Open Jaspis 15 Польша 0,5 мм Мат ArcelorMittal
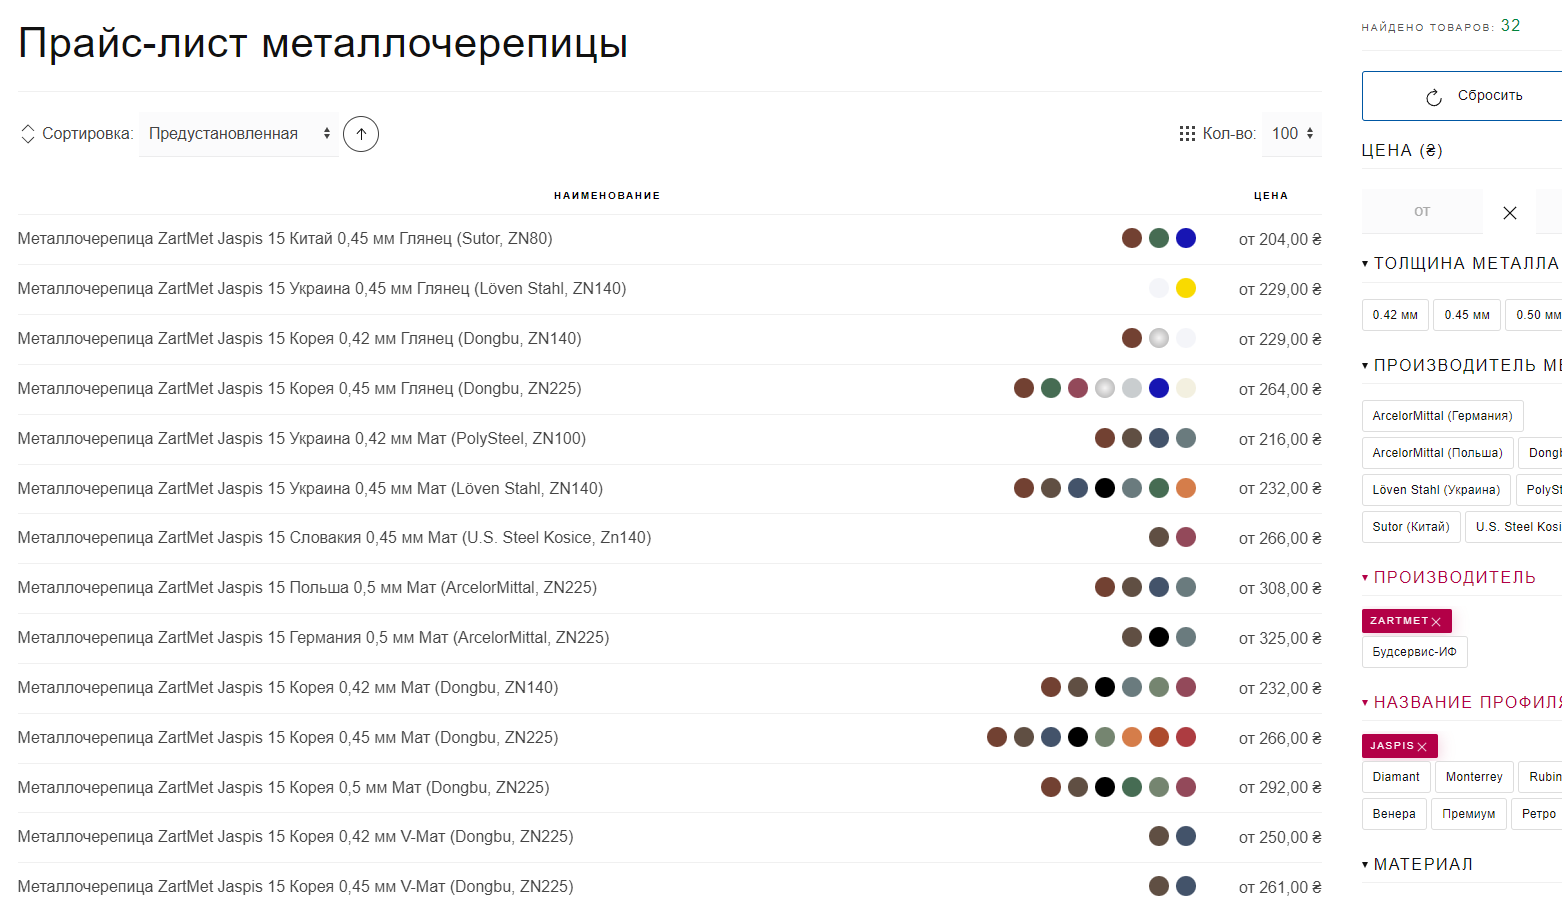The height and width of the screenshot is (899, 1562). tap(307, 588)
